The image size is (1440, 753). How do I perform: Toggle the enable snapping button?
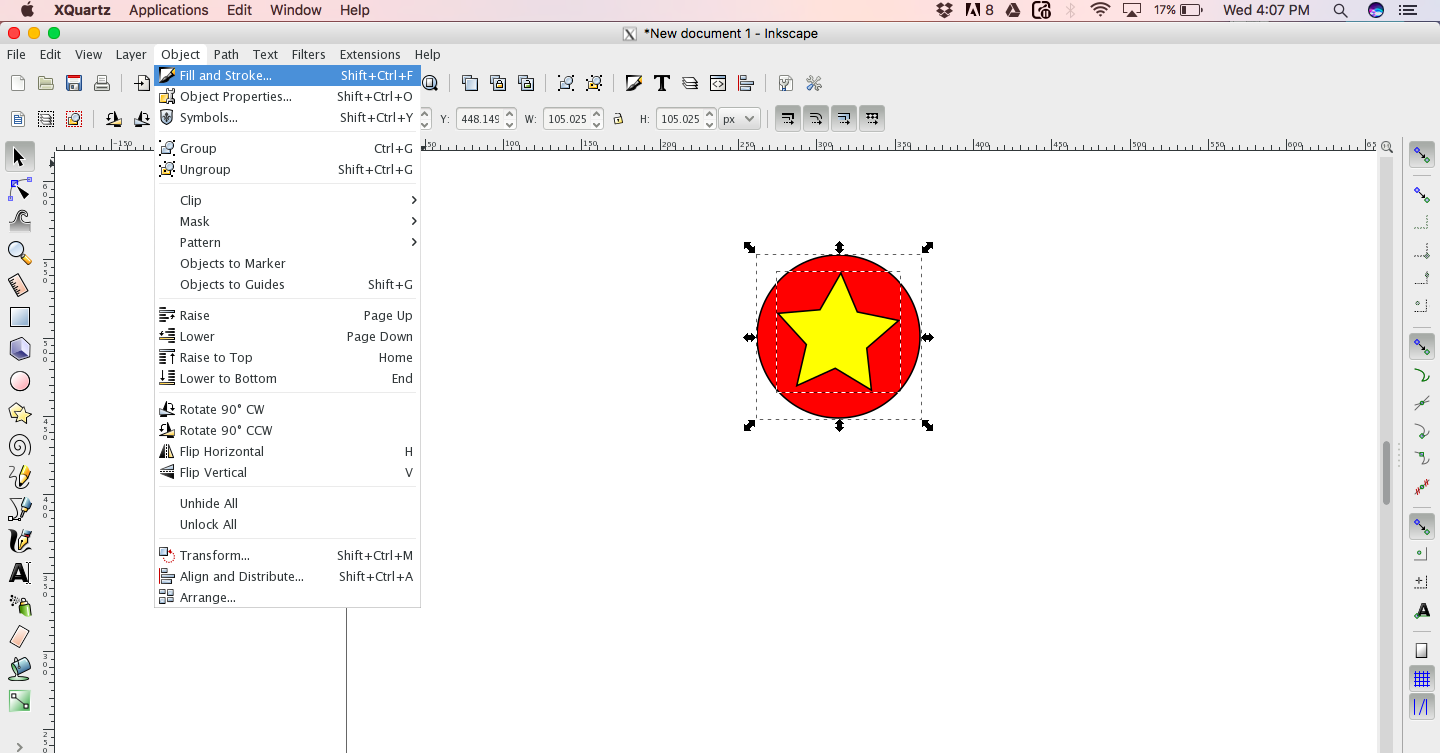click(1421, 155)
